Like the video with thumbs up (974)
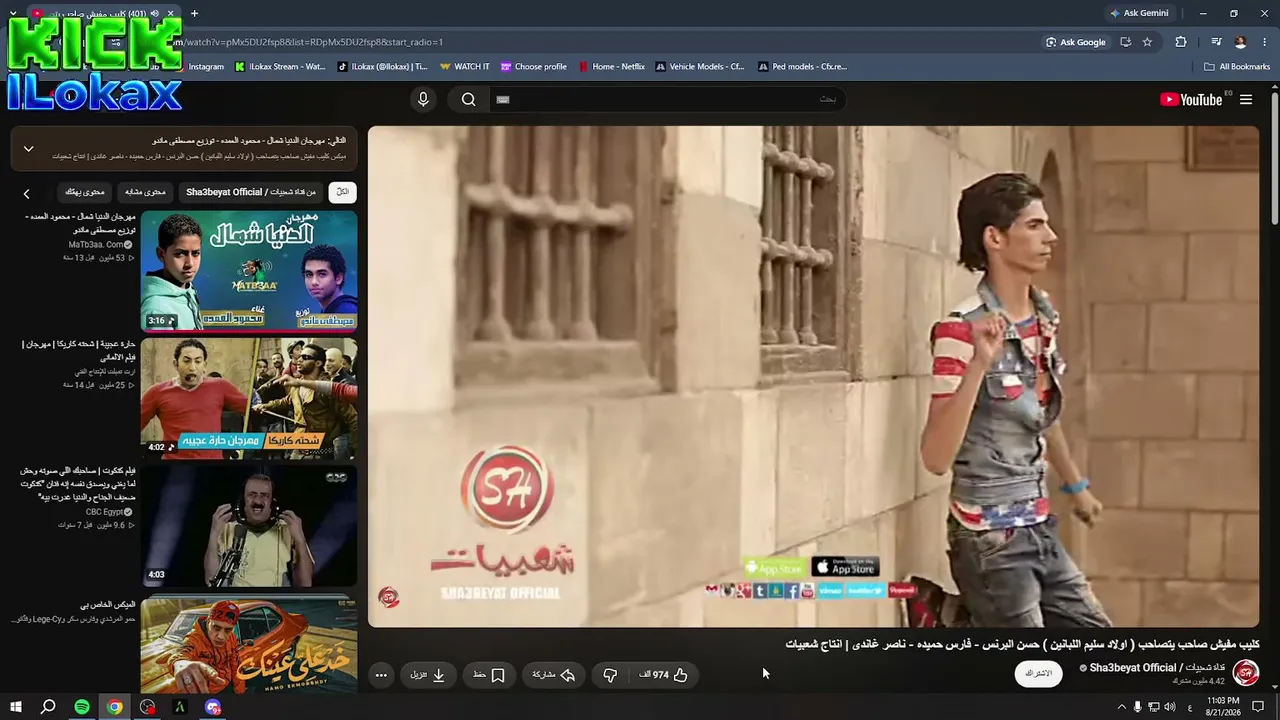Image resolution: width=1280 pixels, height=720 pixels. 664,675
